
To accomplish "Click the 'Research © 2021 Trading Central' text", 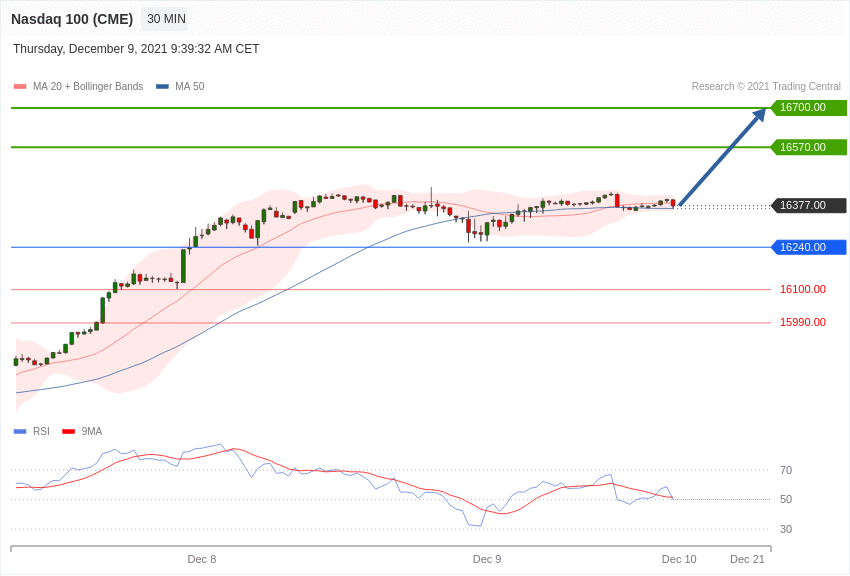I will [766, 86].
